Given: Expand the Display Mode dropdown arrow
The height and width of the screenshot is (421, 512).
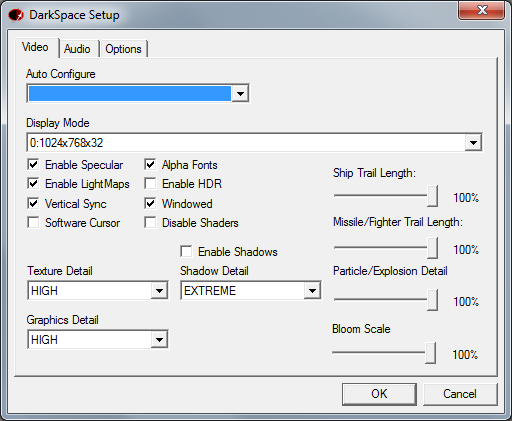Looking at the screenshot, I should click(x=473, y=143).
